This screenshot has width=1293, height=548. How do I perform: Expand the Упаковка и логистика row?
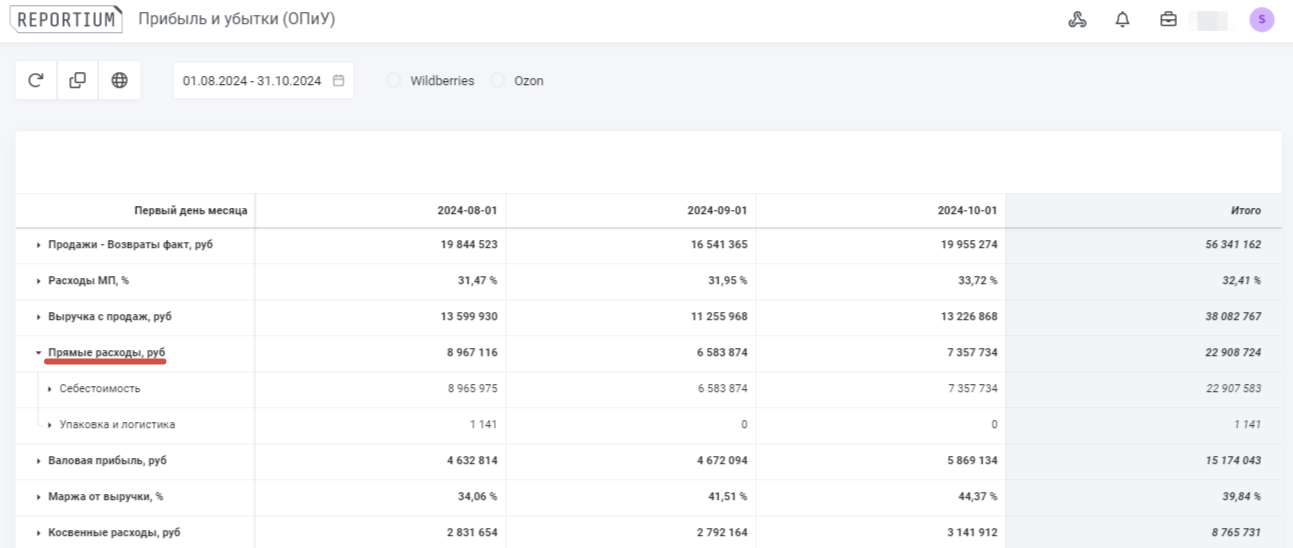click(49, 425)
